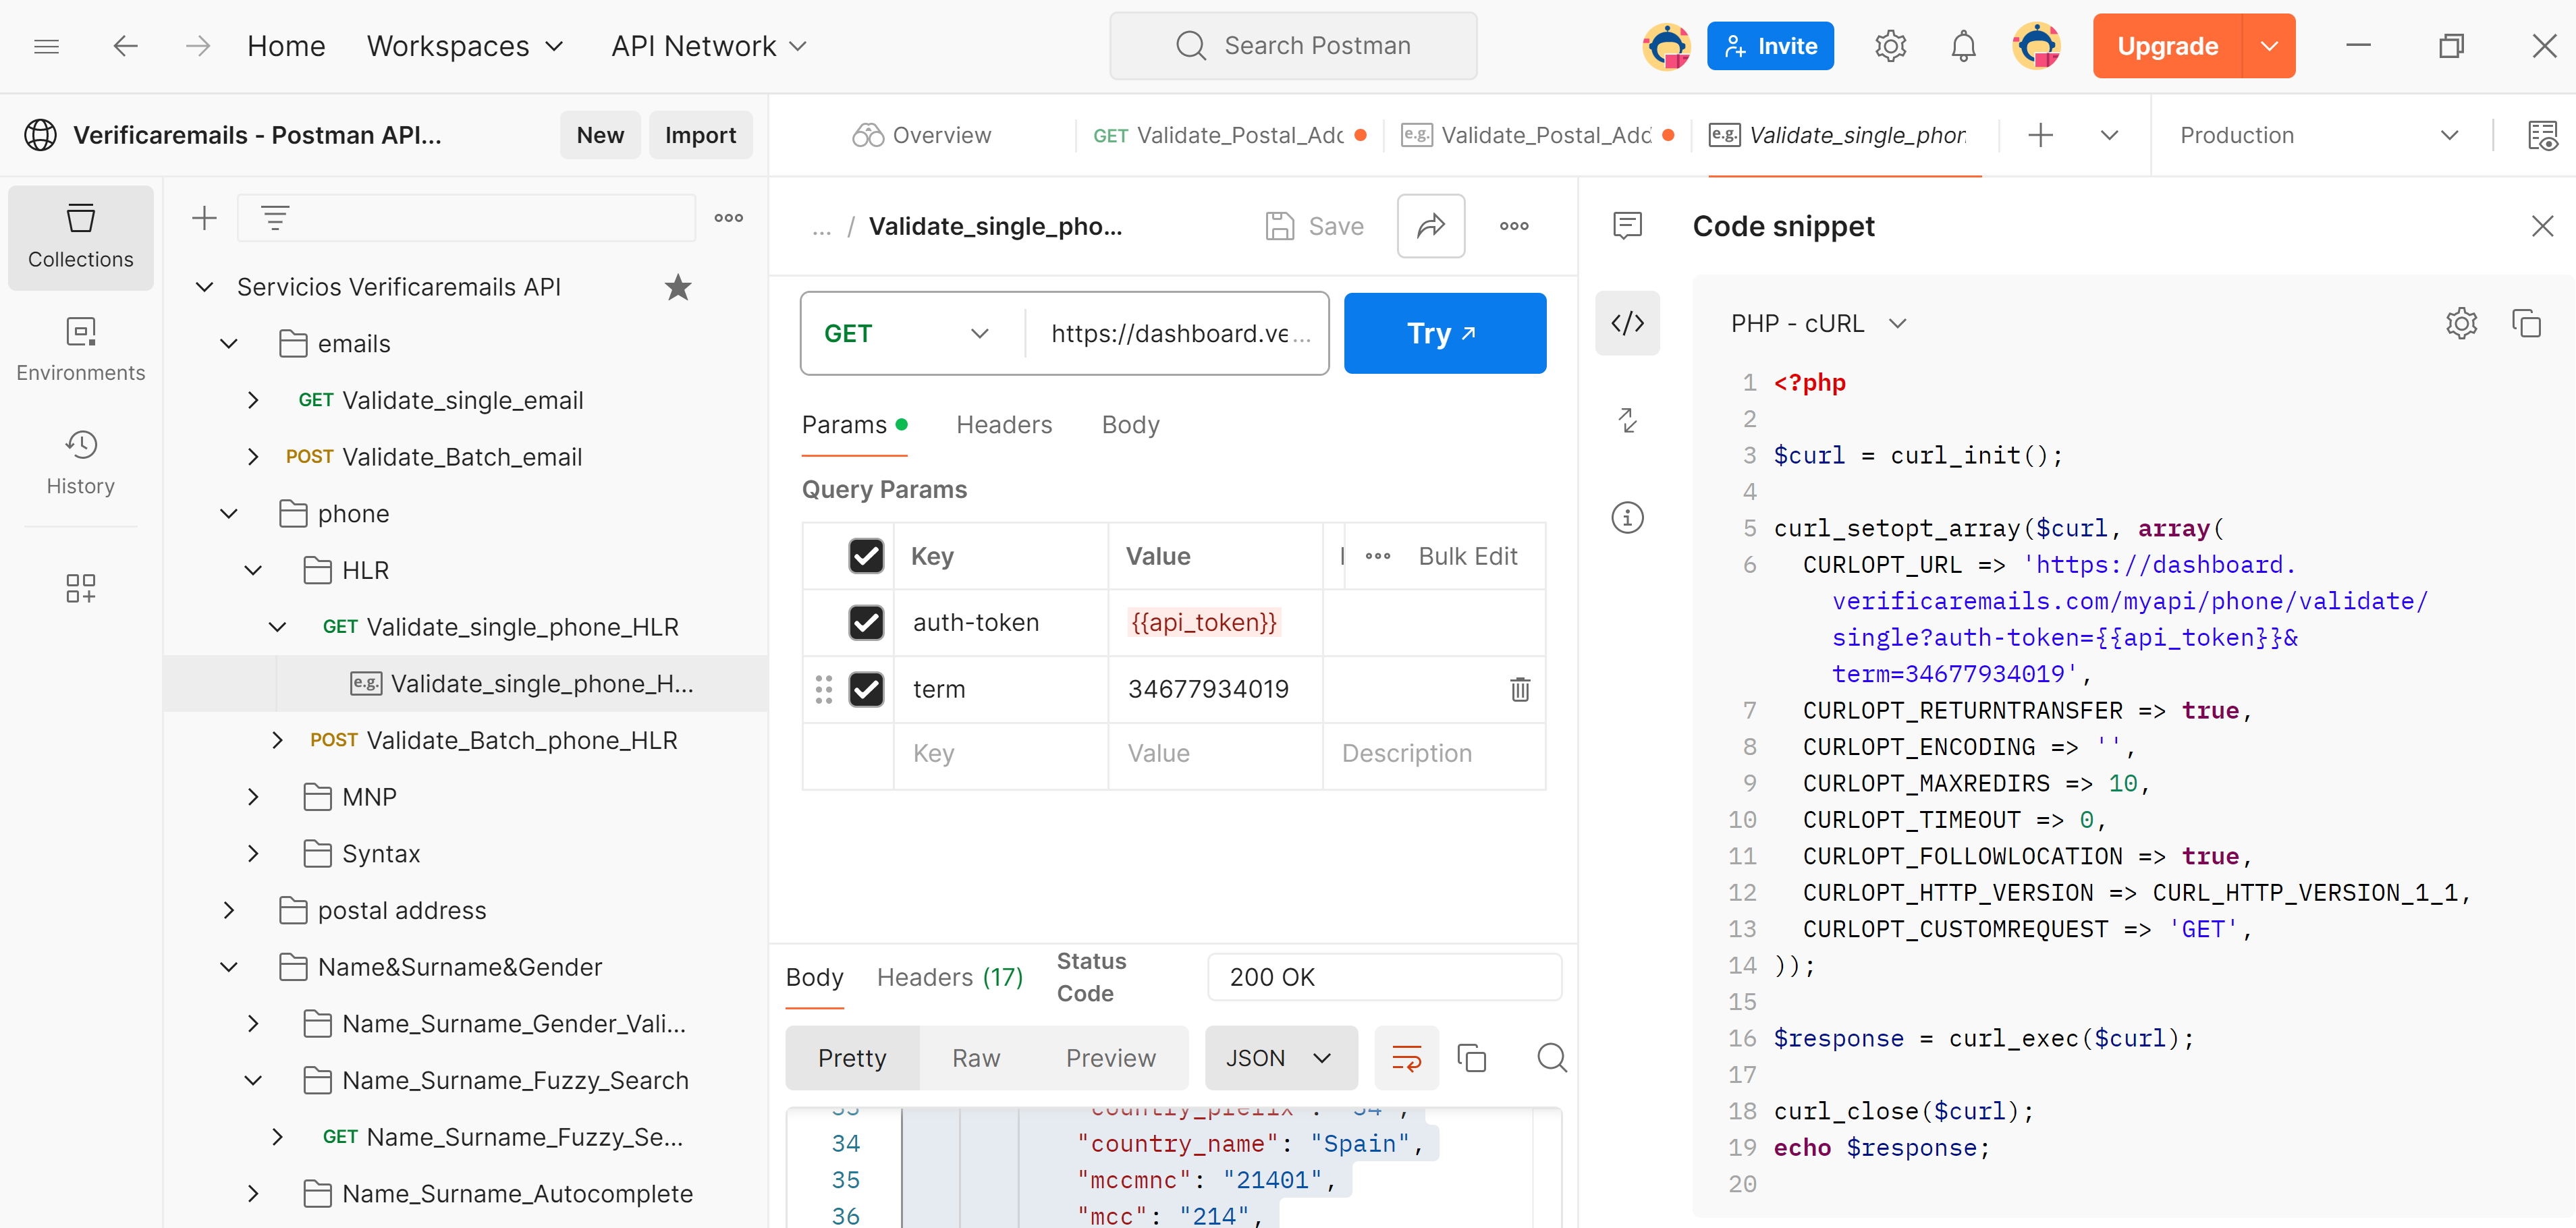
Task: Open environment quick look icon
Action: [x=2542, y=135]
